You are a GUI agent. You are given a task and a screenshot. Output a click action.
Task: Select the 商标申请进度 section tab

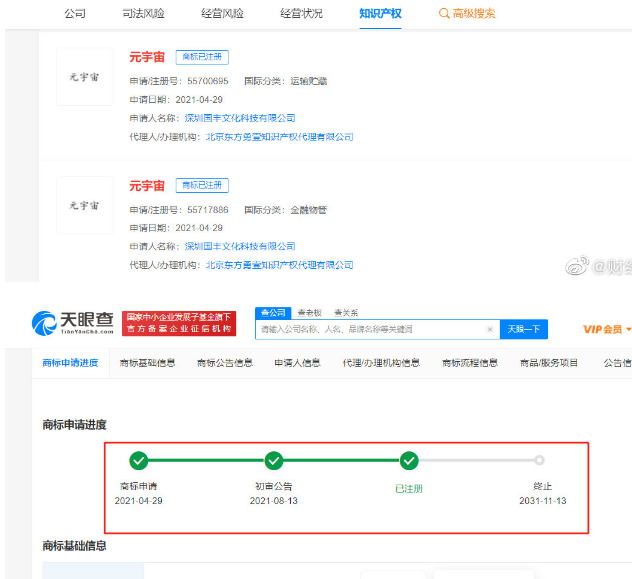pyautogui.click(x=71, y=363)
